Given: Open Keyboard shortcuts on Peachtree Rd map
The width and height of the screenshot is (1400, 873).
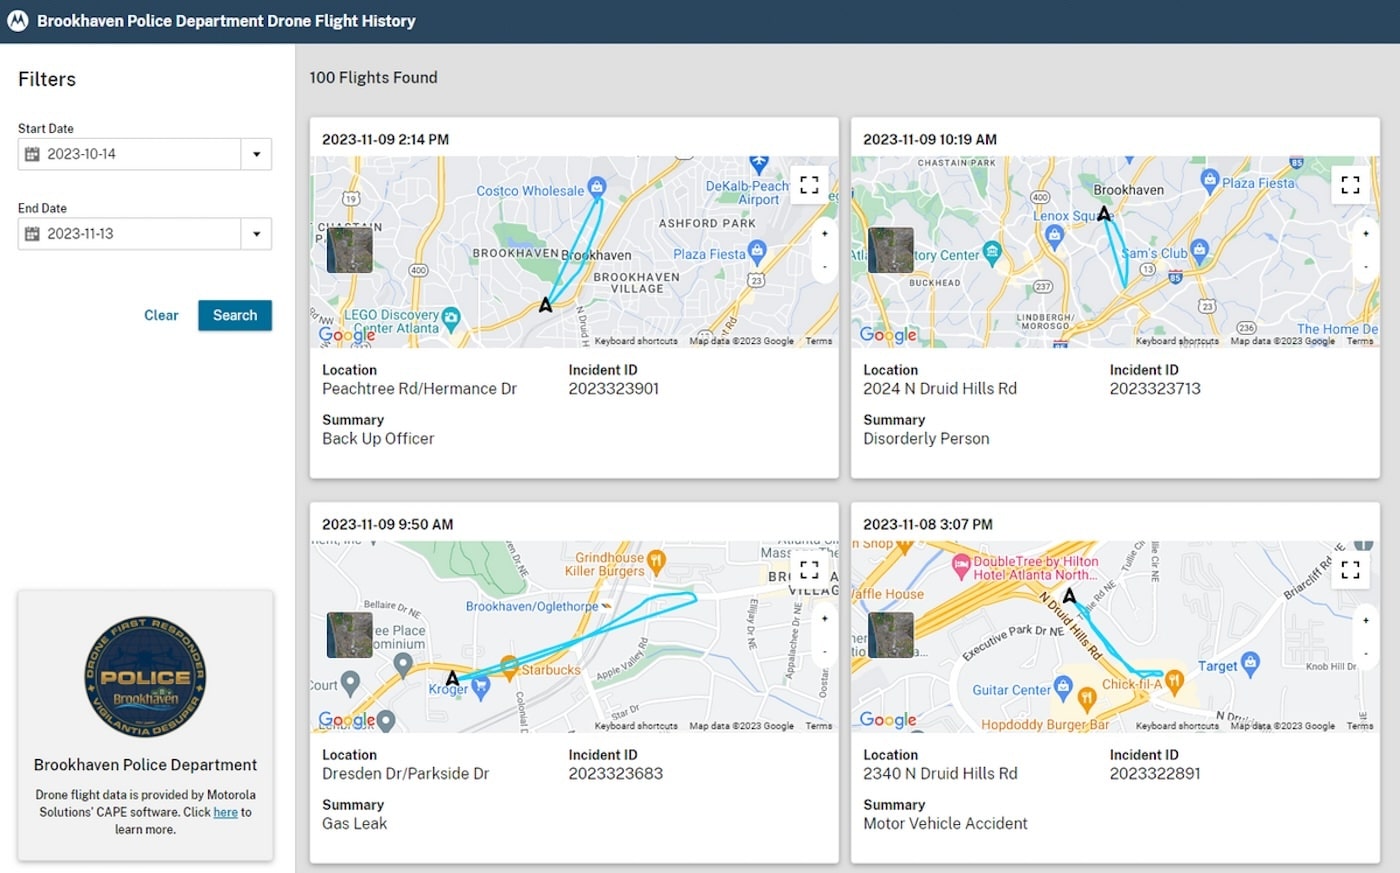Looking at the screenshot, I should [636, 341].
